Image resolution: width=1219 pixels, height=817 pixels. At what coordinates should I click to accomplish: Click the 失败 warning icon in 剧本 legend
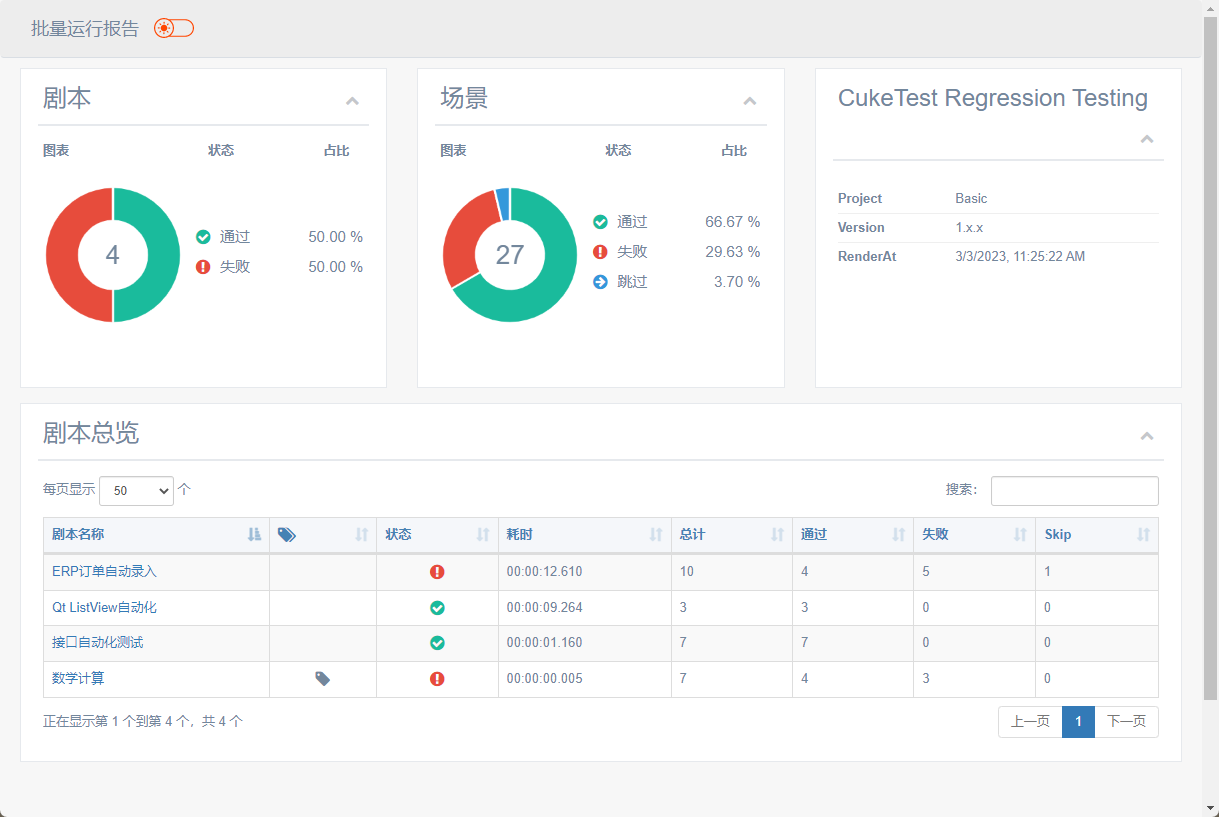tap(203, 267)
